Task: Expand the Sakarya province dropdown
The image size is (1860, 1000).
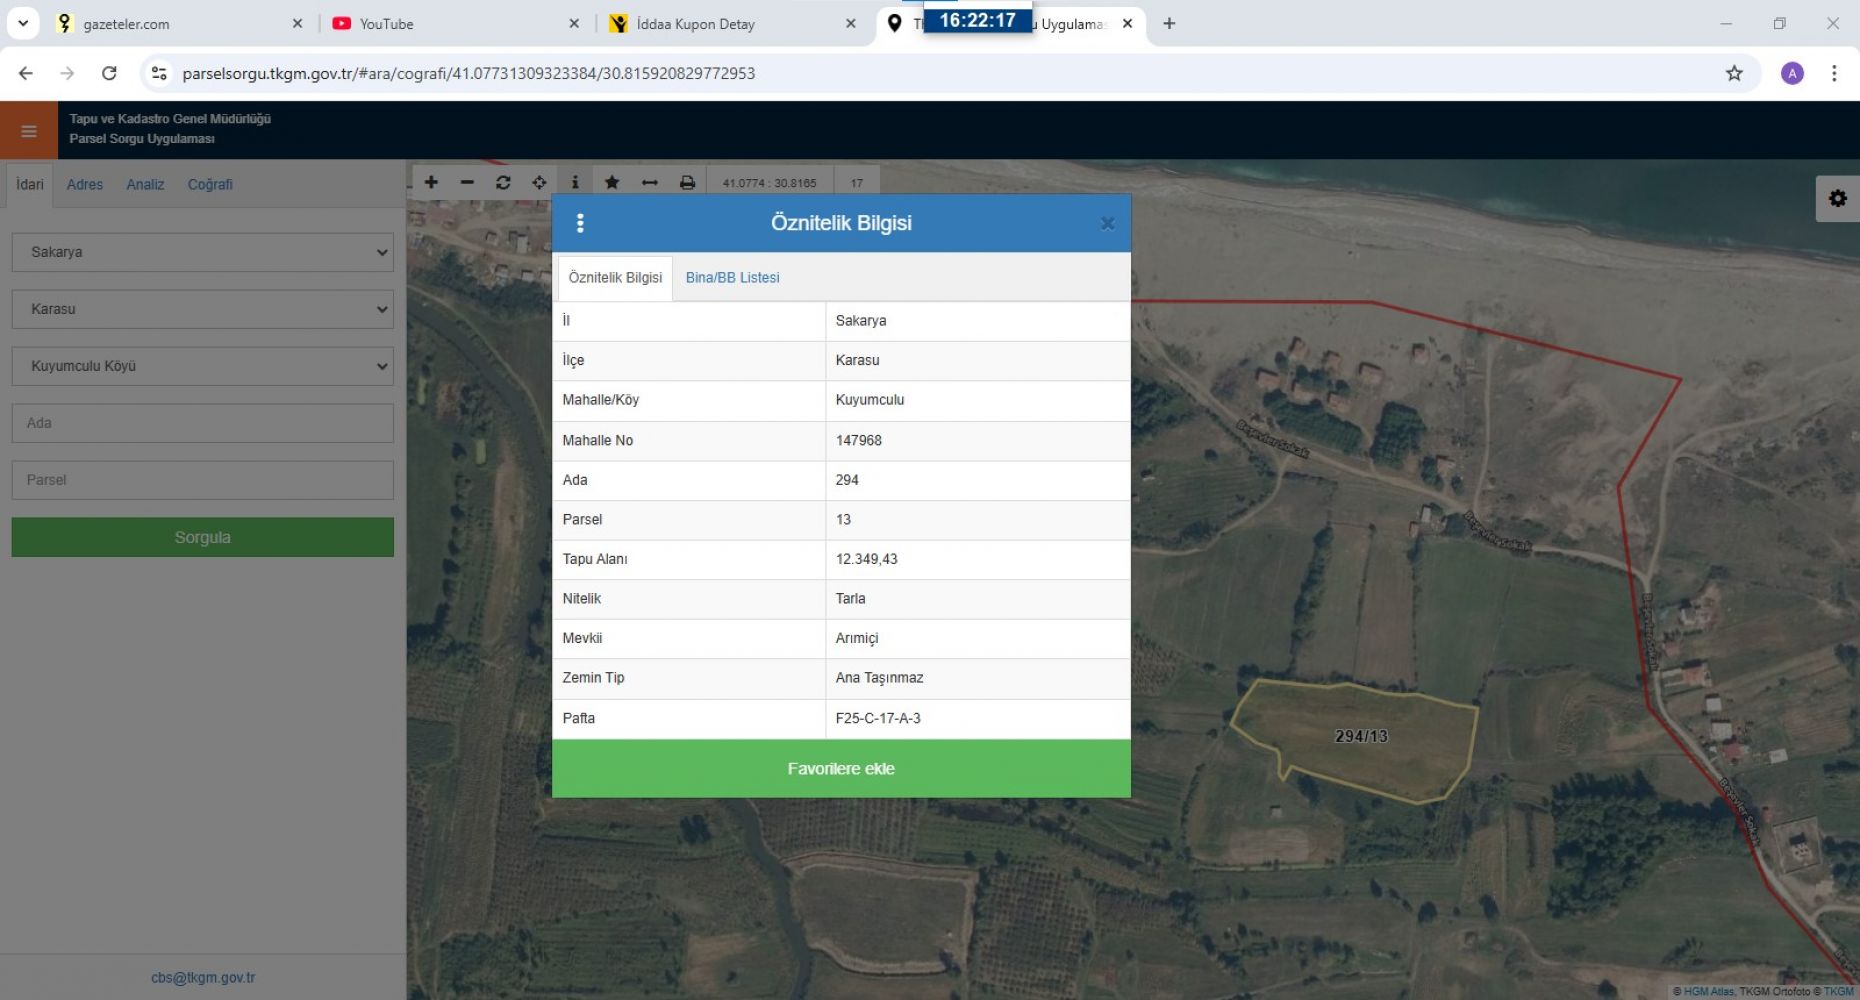Action: [x=203, y=252]
